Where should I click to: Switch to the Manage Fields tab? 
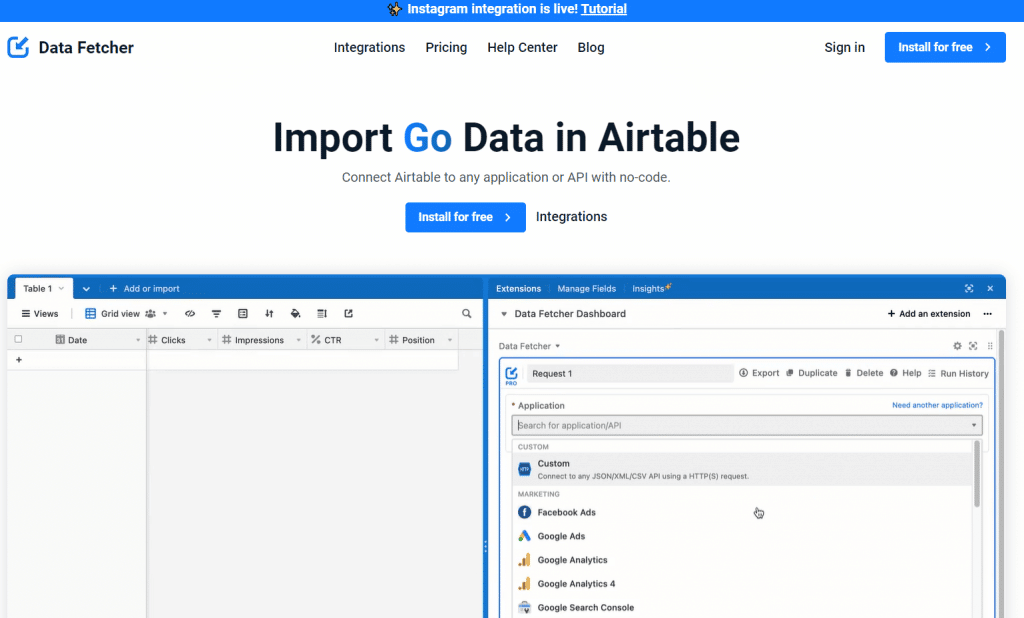coord(586,289)
